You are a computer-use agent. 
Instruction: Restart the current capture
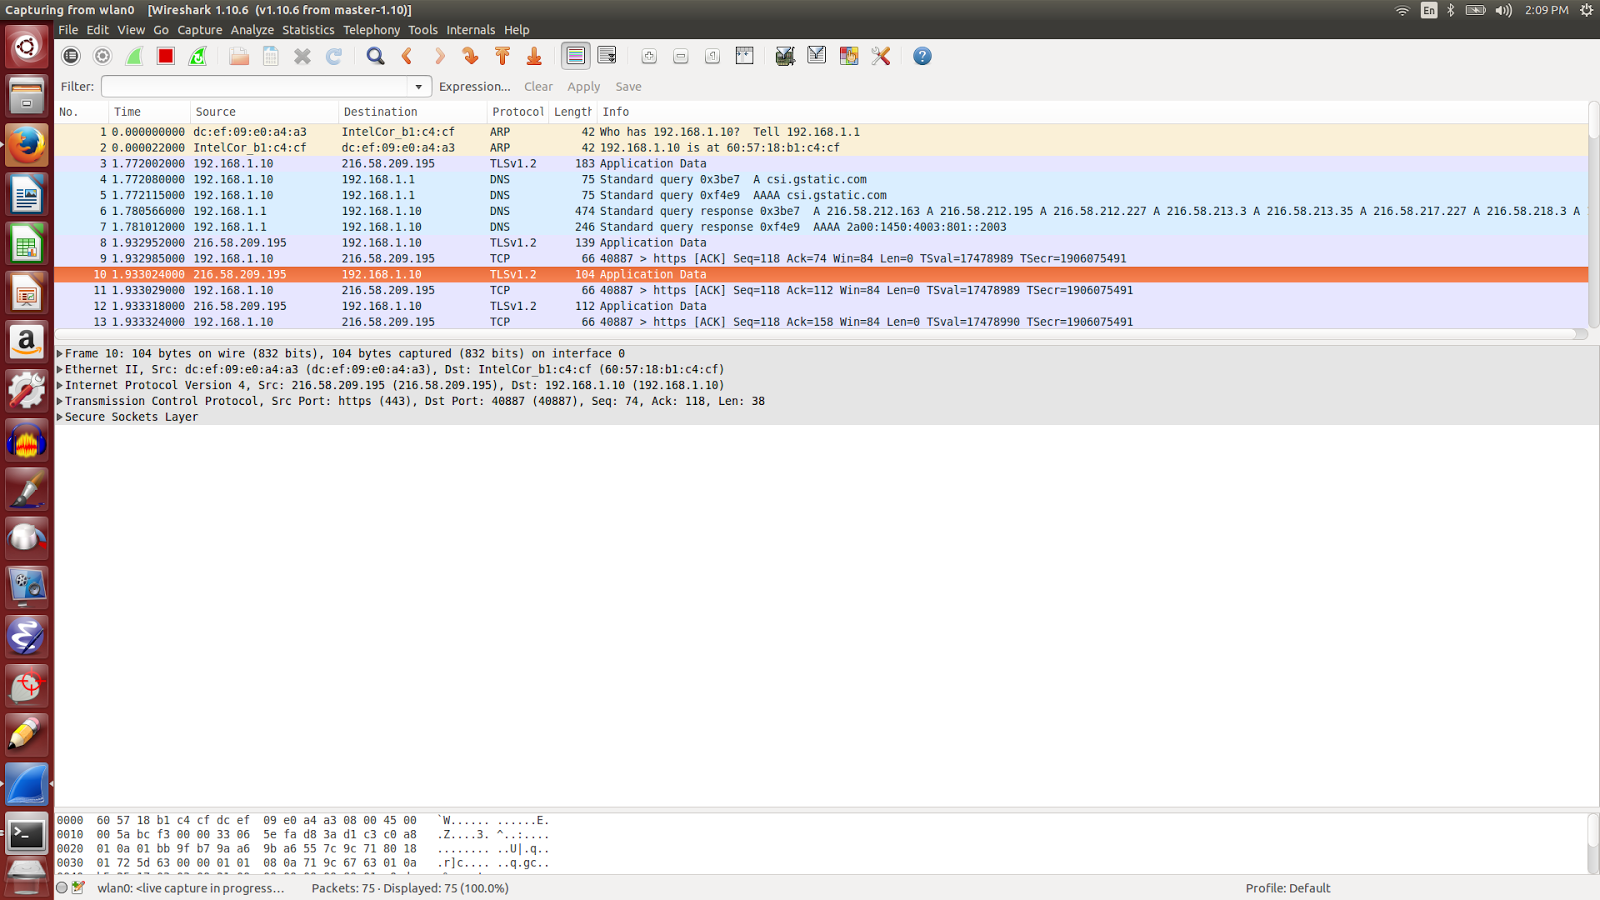[197, 55]
